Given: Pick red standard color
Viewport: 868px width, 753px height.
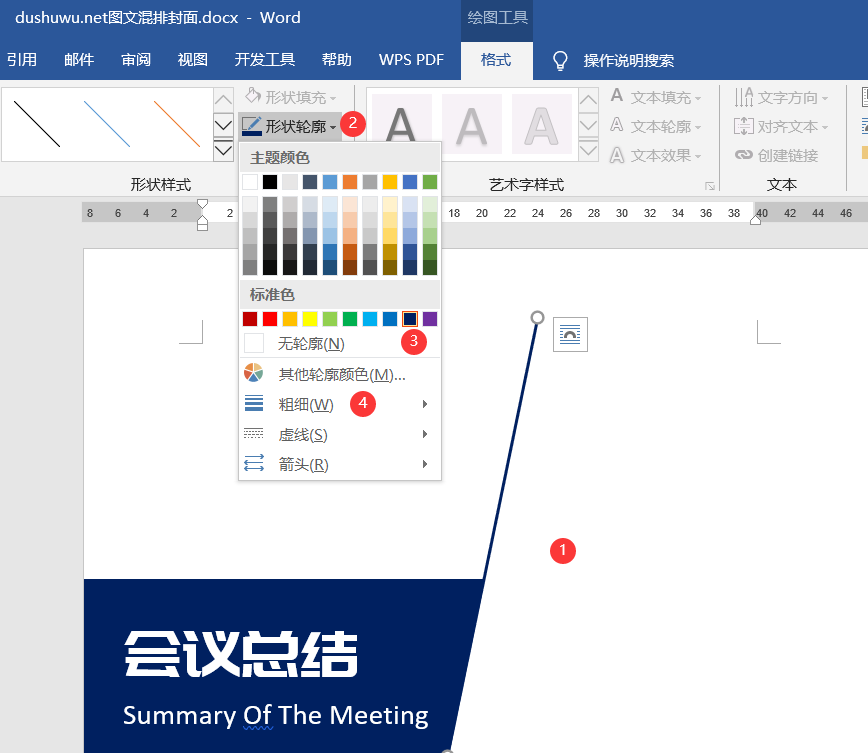Looking at the screenshot, I should pyautogui.click(x=270, y=319).
